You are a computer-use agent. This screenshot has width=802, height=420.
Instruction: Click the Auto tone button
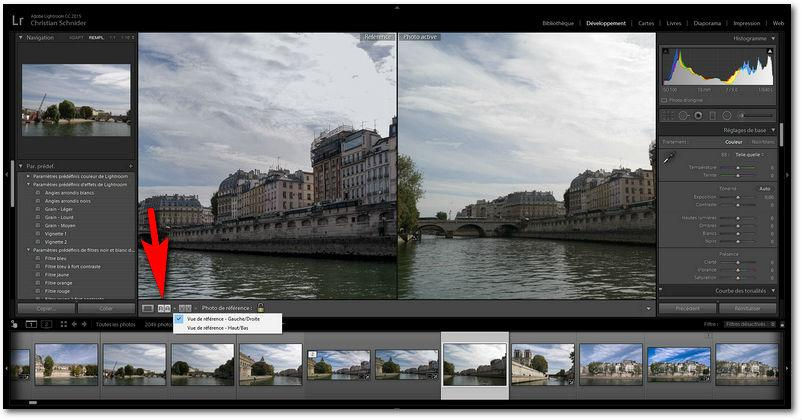pyautogui.click(x=764, y=189)
